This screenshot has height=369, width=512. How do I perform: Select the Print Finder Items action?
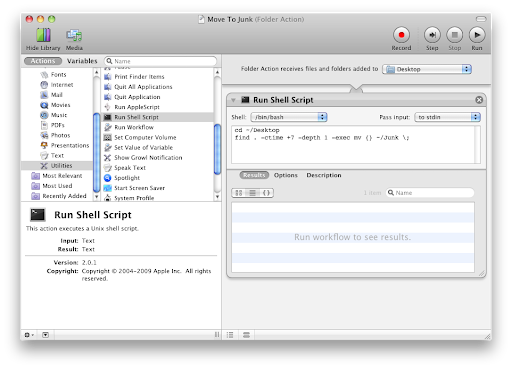coord(139,77)
